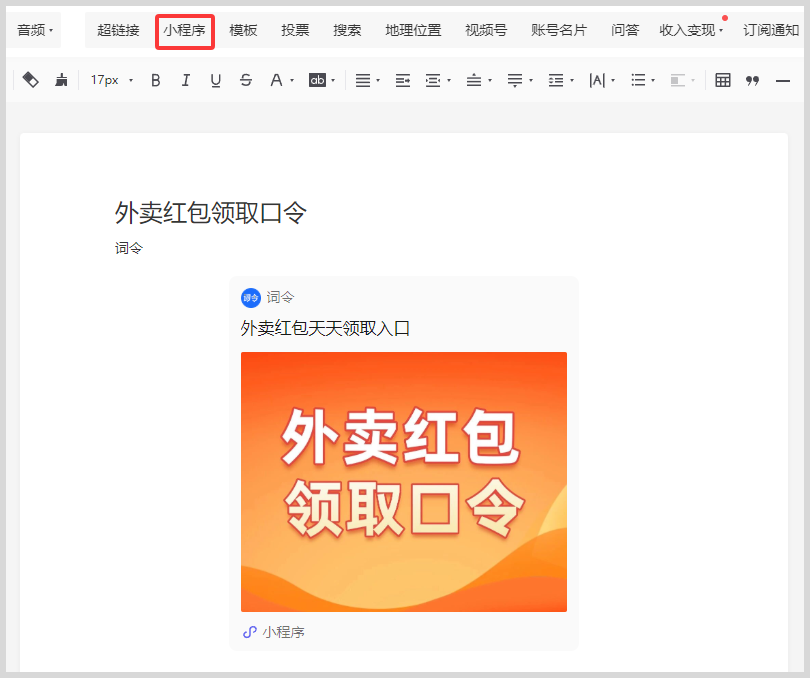Expand the spacing after paragraph dropdown arrow
Viewport: 810px width, 678px height.
pos(531,81)
